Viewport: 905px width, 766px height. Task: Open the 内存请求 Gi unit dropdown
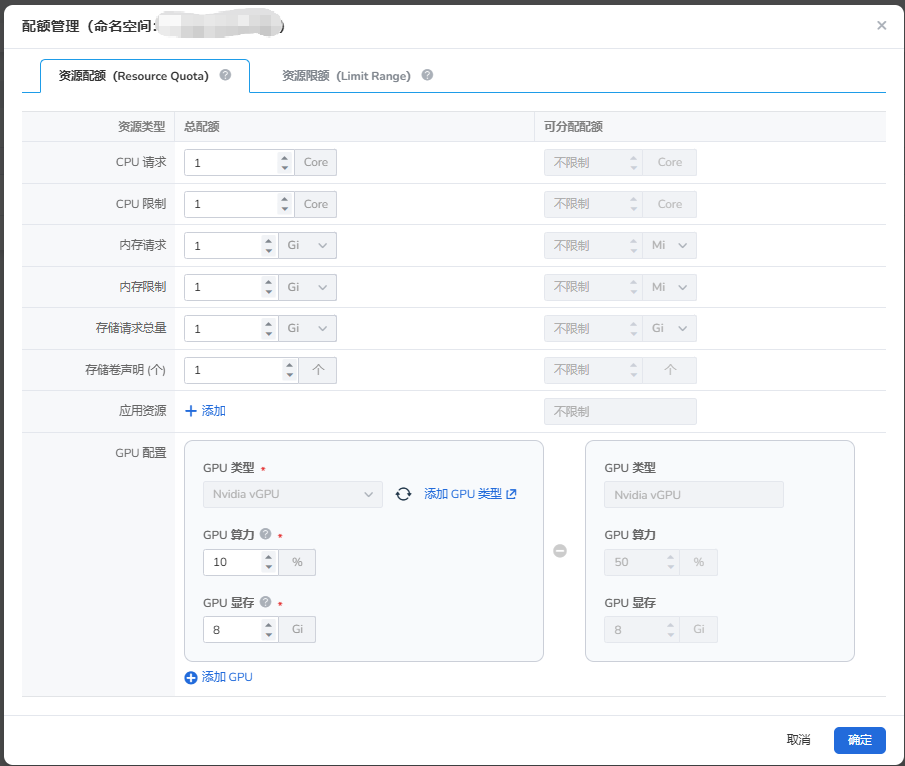308,245
